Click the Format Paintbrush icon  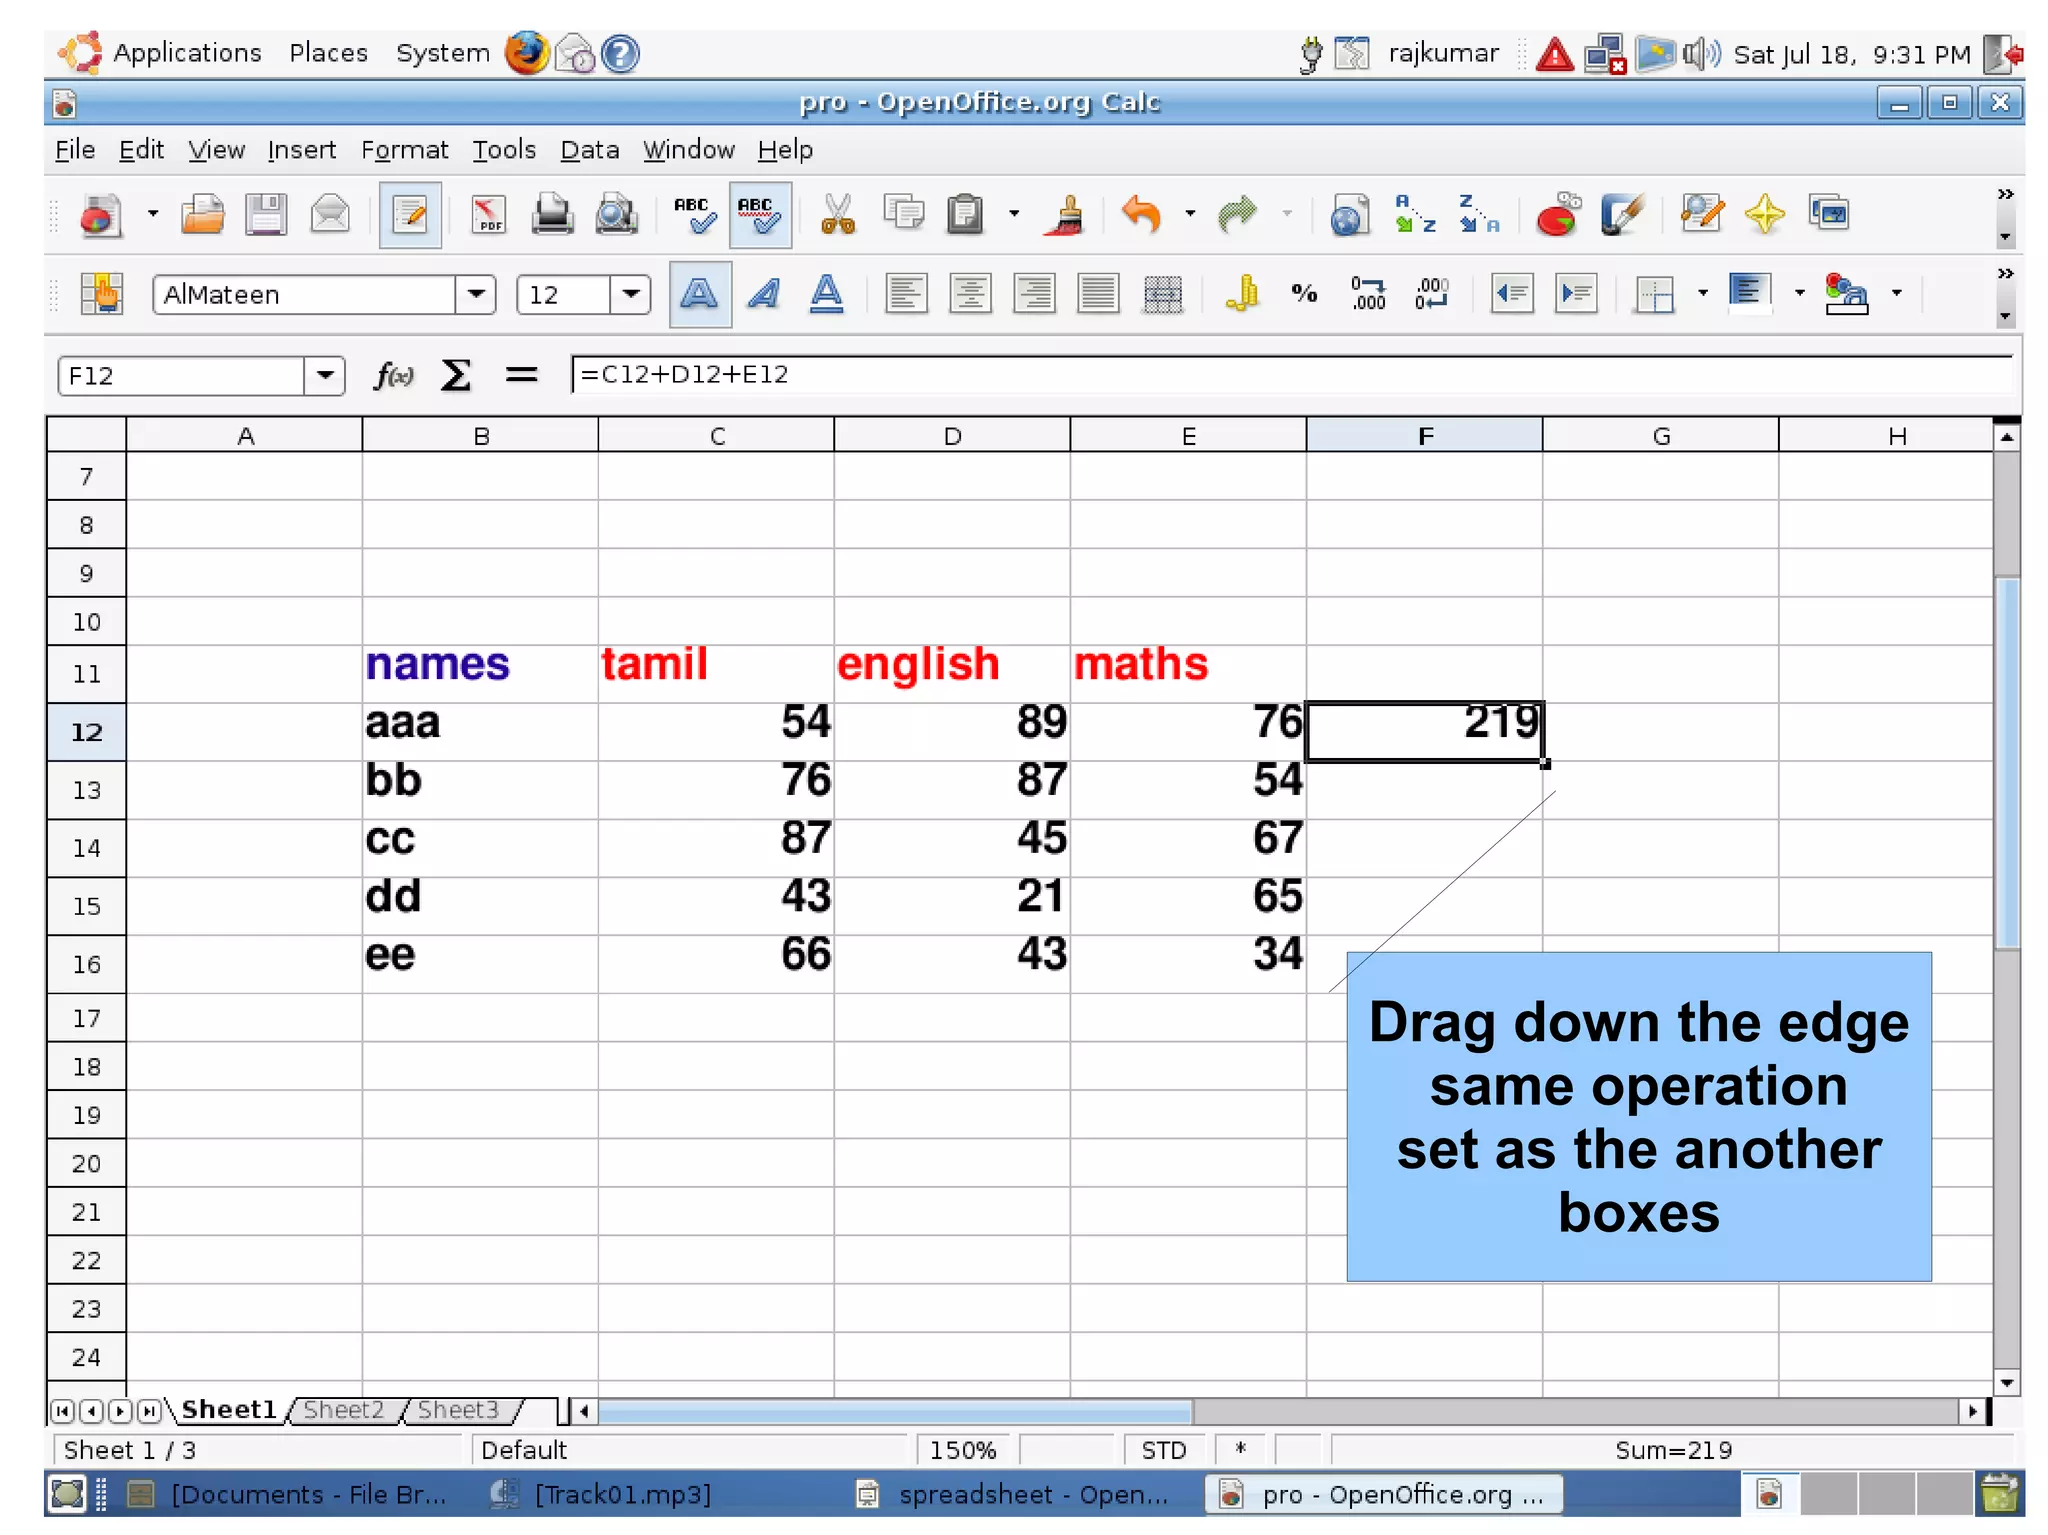click(x=1066, y=214)
